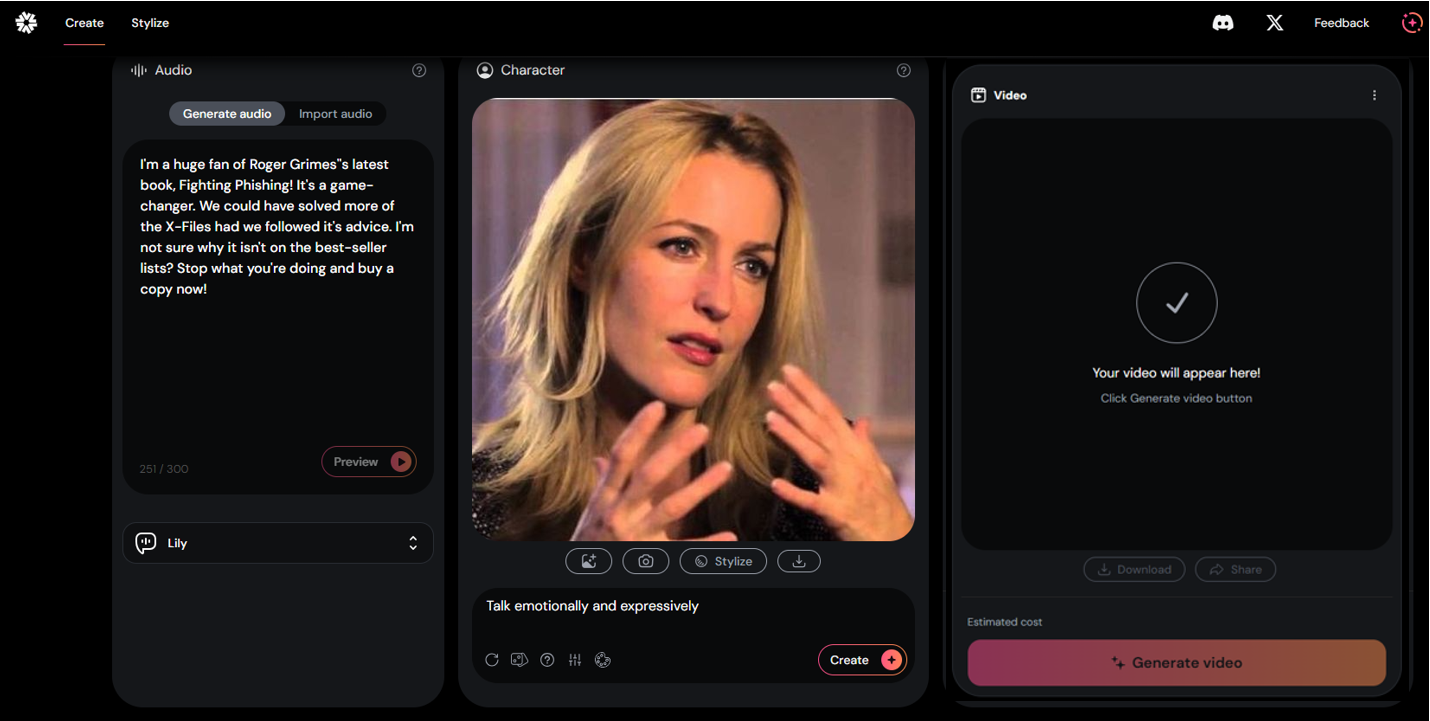Open the sliders settings icon in prompt box
This screenshot has width=1430, height=721.
(x=575, y=660)
